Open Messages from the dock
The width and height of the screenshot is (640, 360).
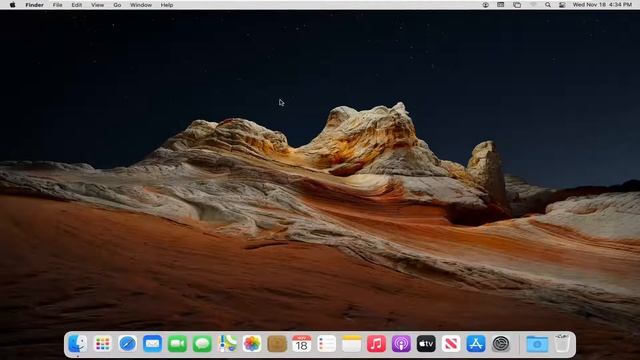(x=202, y=344)
